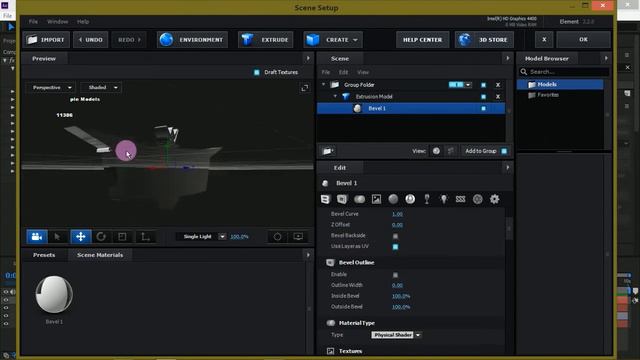Open the round wireframe icon in Edit

(x=478, y=199)
